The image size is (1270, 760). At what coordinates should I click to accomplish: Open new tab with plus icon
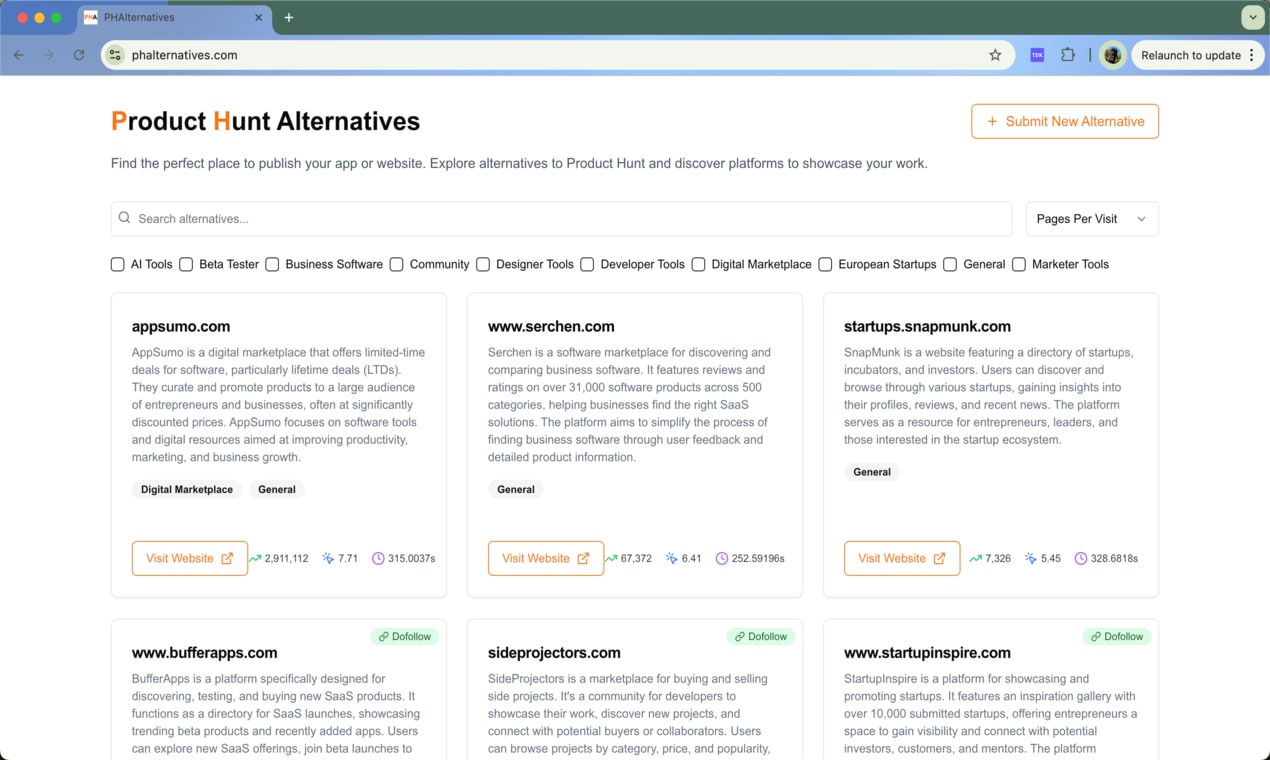pyautogui.click(x=289, y=17)
